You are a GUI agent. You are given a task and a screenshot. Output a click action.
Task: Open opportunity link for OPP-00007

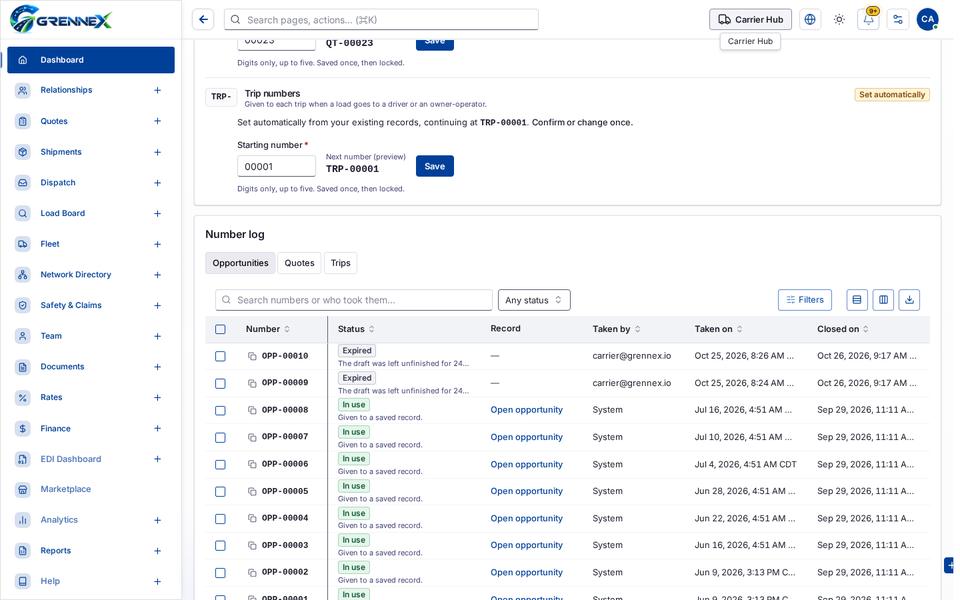[x=527, y=437]
